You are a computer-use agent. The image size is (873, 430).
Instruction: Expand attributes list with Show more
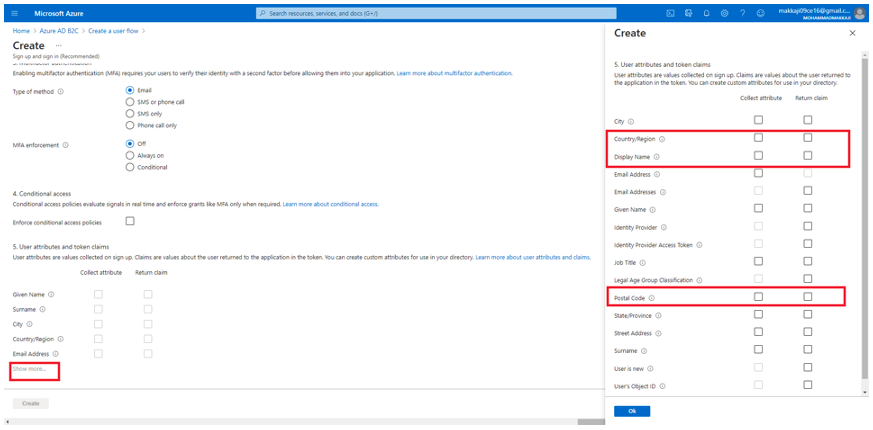[x=30, y=369]
